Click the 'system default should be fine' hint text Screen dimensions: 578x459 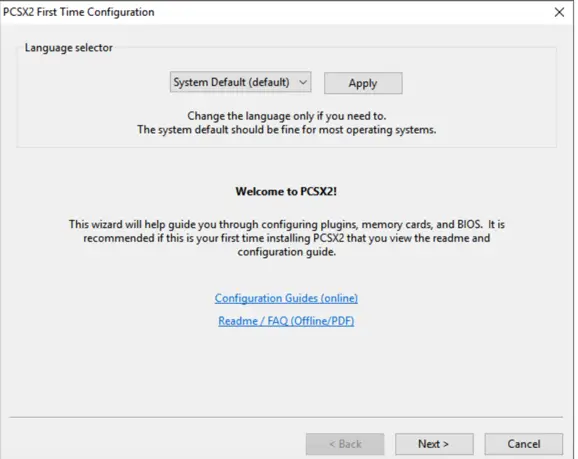pos(287,130)
